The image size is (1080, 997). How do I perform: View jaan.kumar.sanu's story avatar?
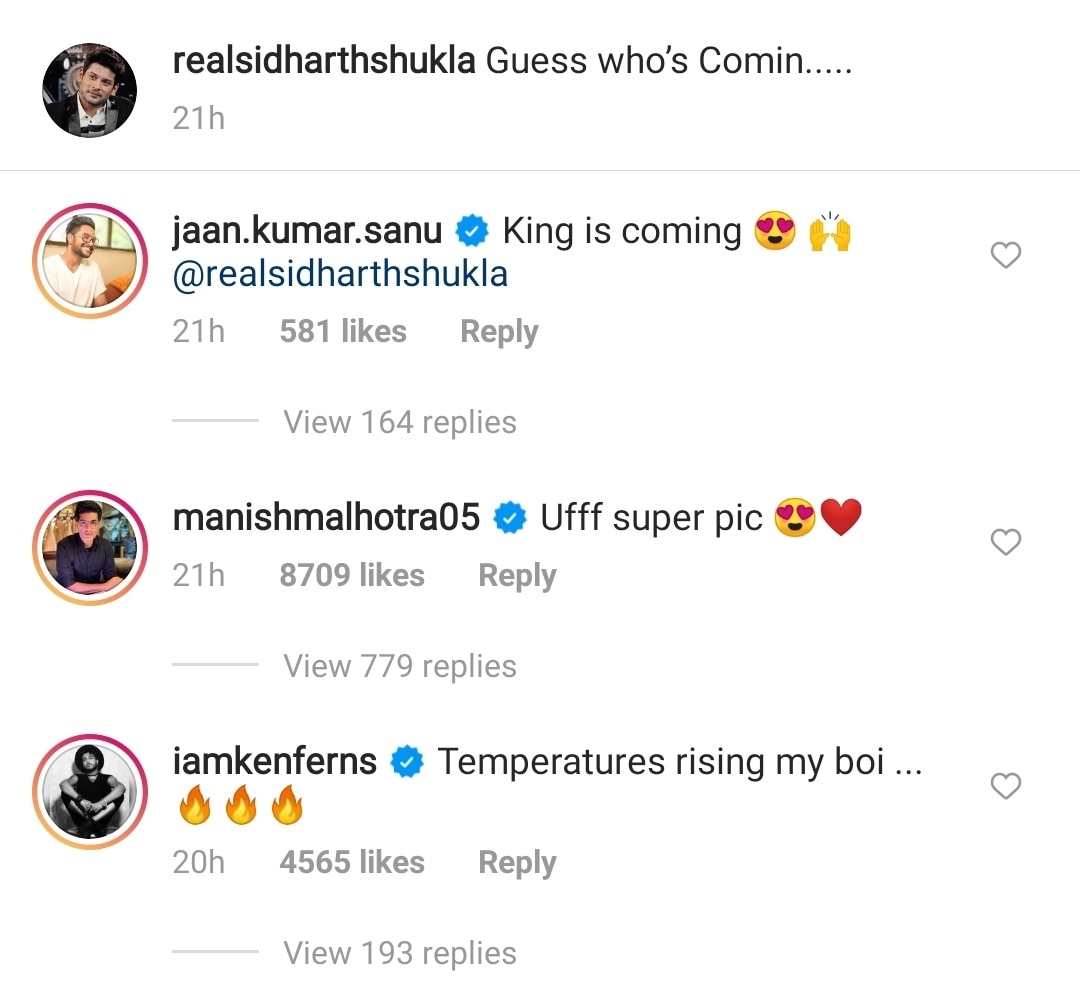click(x=89, y=261)
